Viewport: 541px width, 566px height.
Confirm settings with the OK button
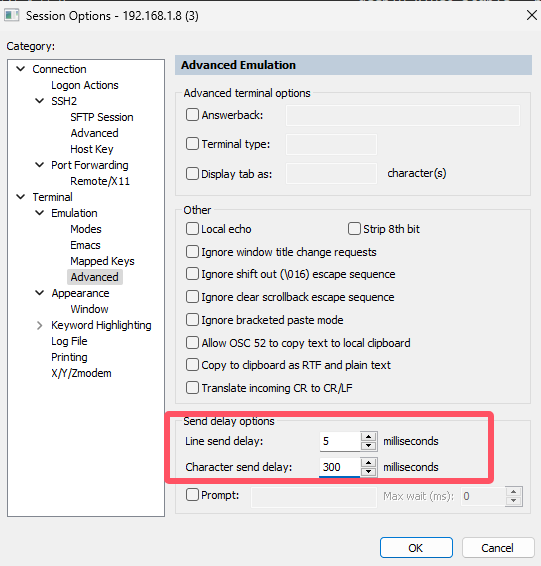point(416,548)
